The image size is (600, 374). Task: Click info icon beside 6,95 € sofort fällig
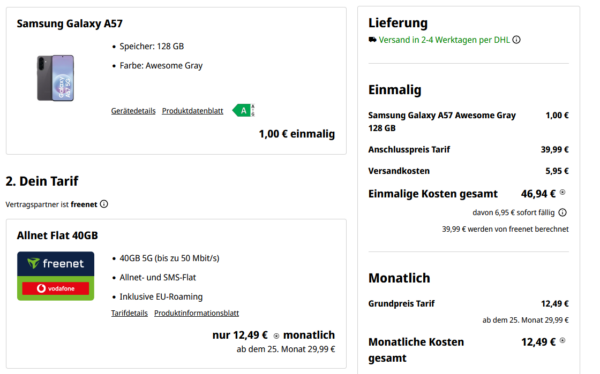pyautogui.click(x=562, y=212)
